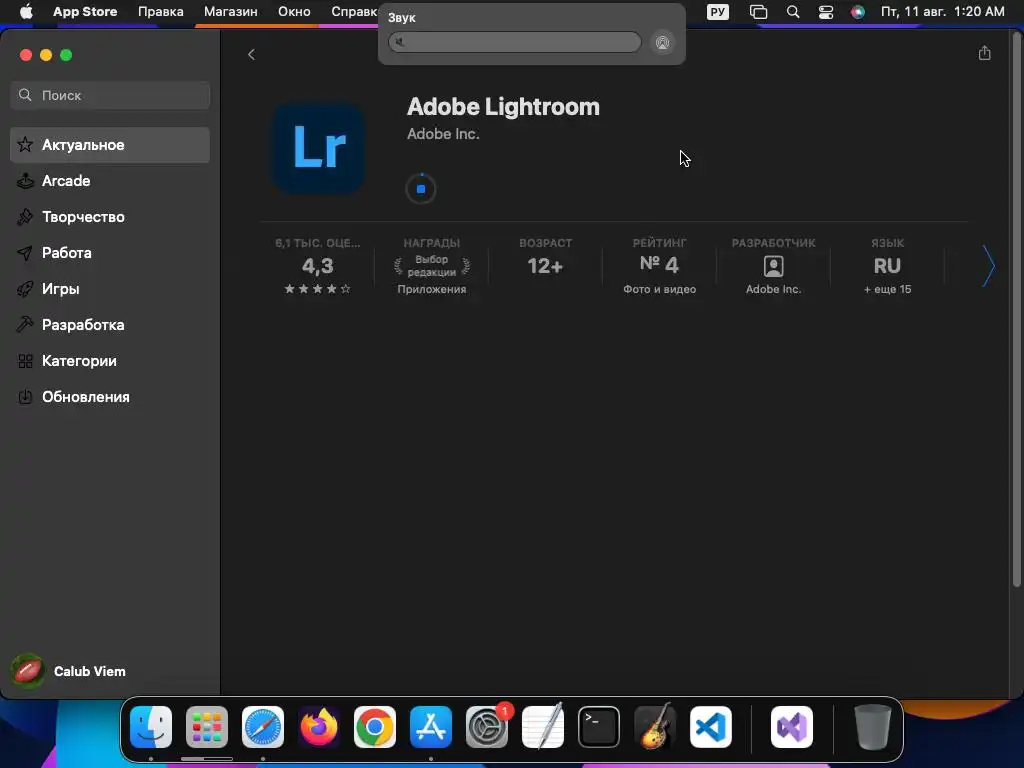Click the date and time display
Image resolution: width=1024 pixels, height=768 pixels.
942,12
